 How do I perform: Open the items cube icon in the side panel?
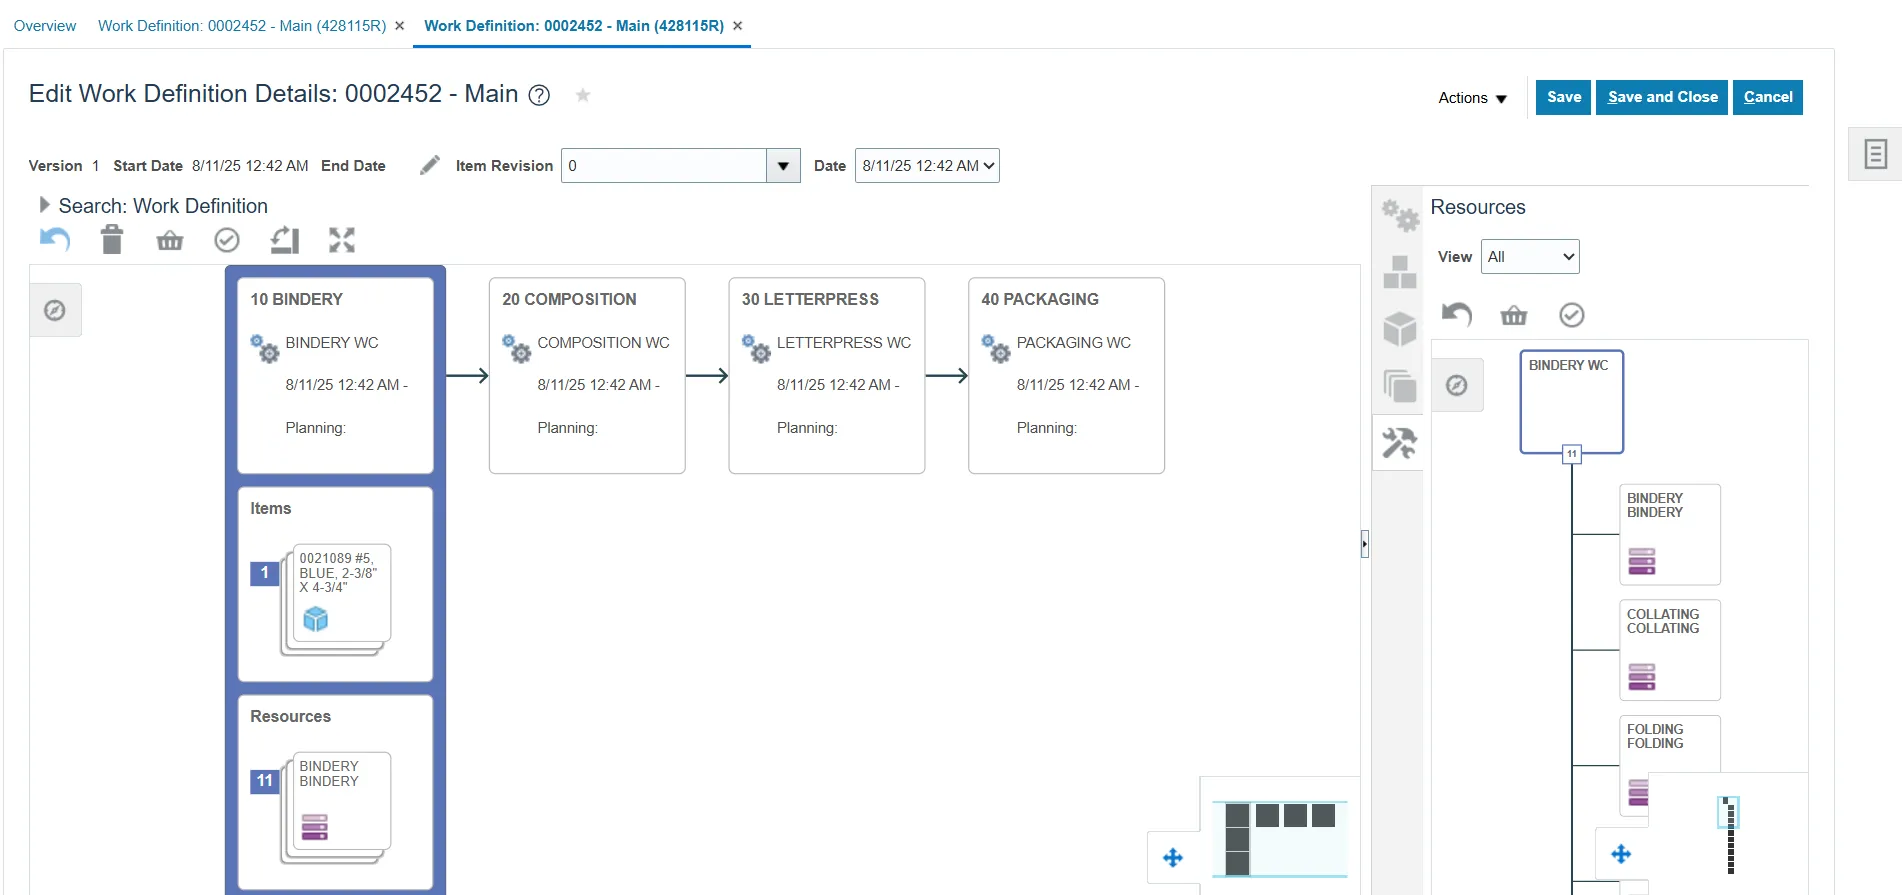[1399, 328]
